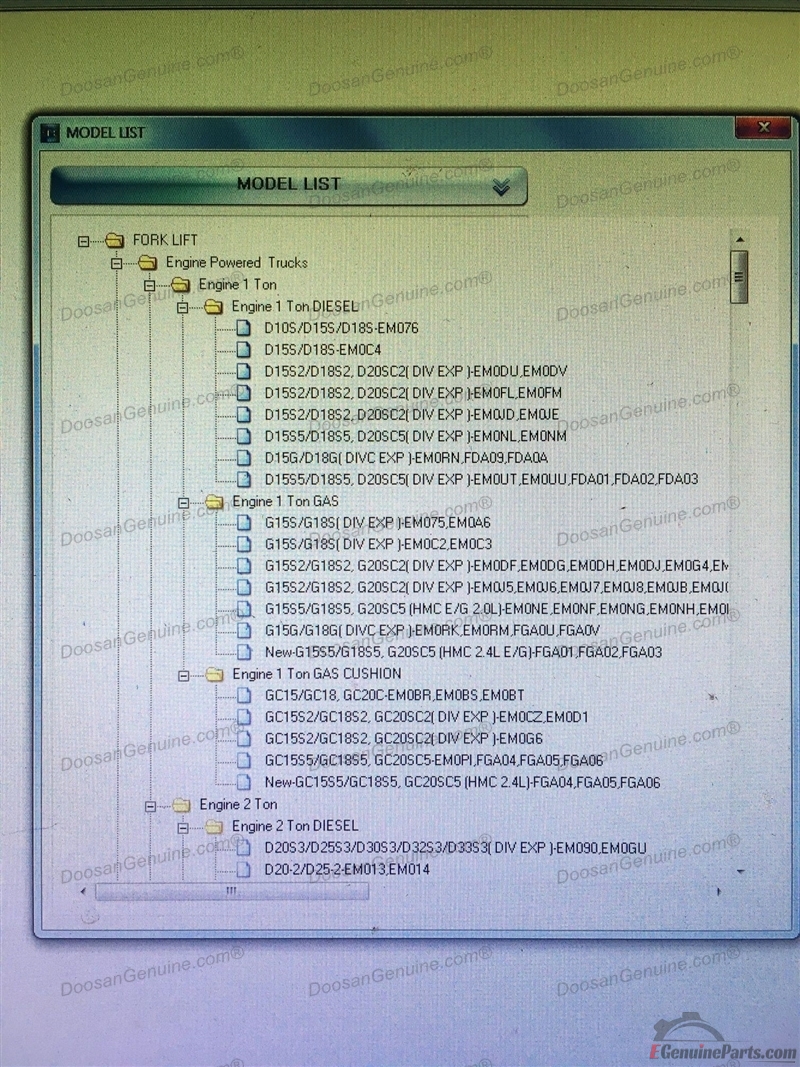The height and width of the screenshot is (1067, 800).
Task: Click the Engine 1 Ton GAS CUSHION folder icon
Action: tap(214, 675)
